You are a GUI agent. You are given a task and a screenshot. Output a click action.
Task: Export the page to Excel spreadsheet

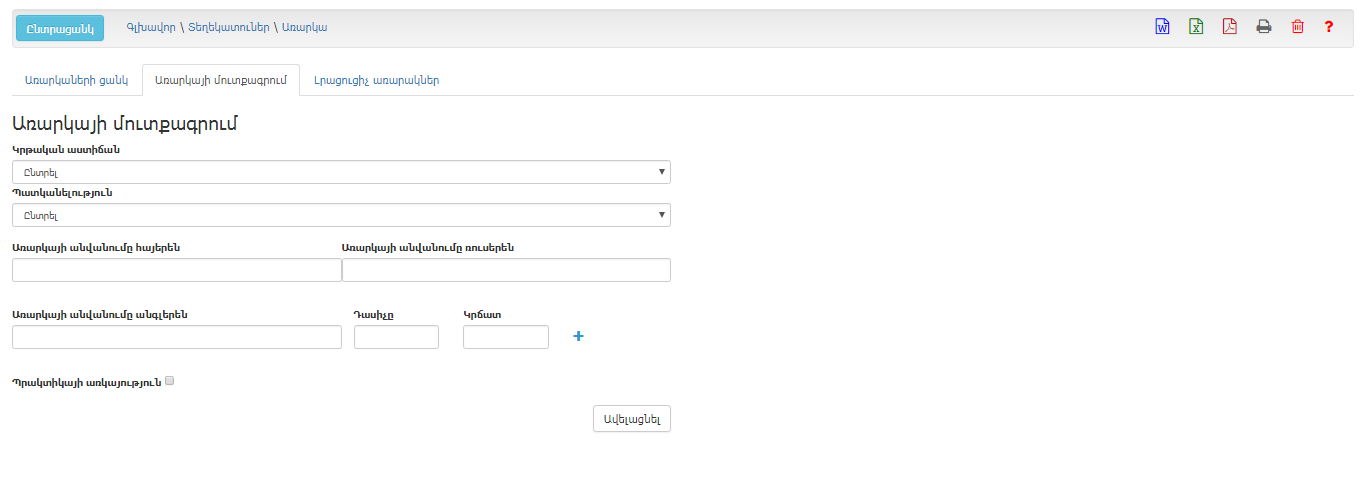coord(1196,27)
